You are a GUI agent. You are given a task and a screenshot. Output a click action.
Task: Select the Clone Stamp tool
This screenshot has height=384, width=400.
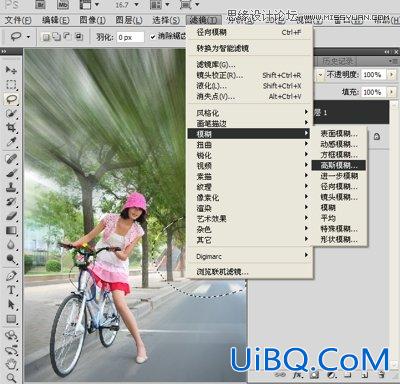11,187
